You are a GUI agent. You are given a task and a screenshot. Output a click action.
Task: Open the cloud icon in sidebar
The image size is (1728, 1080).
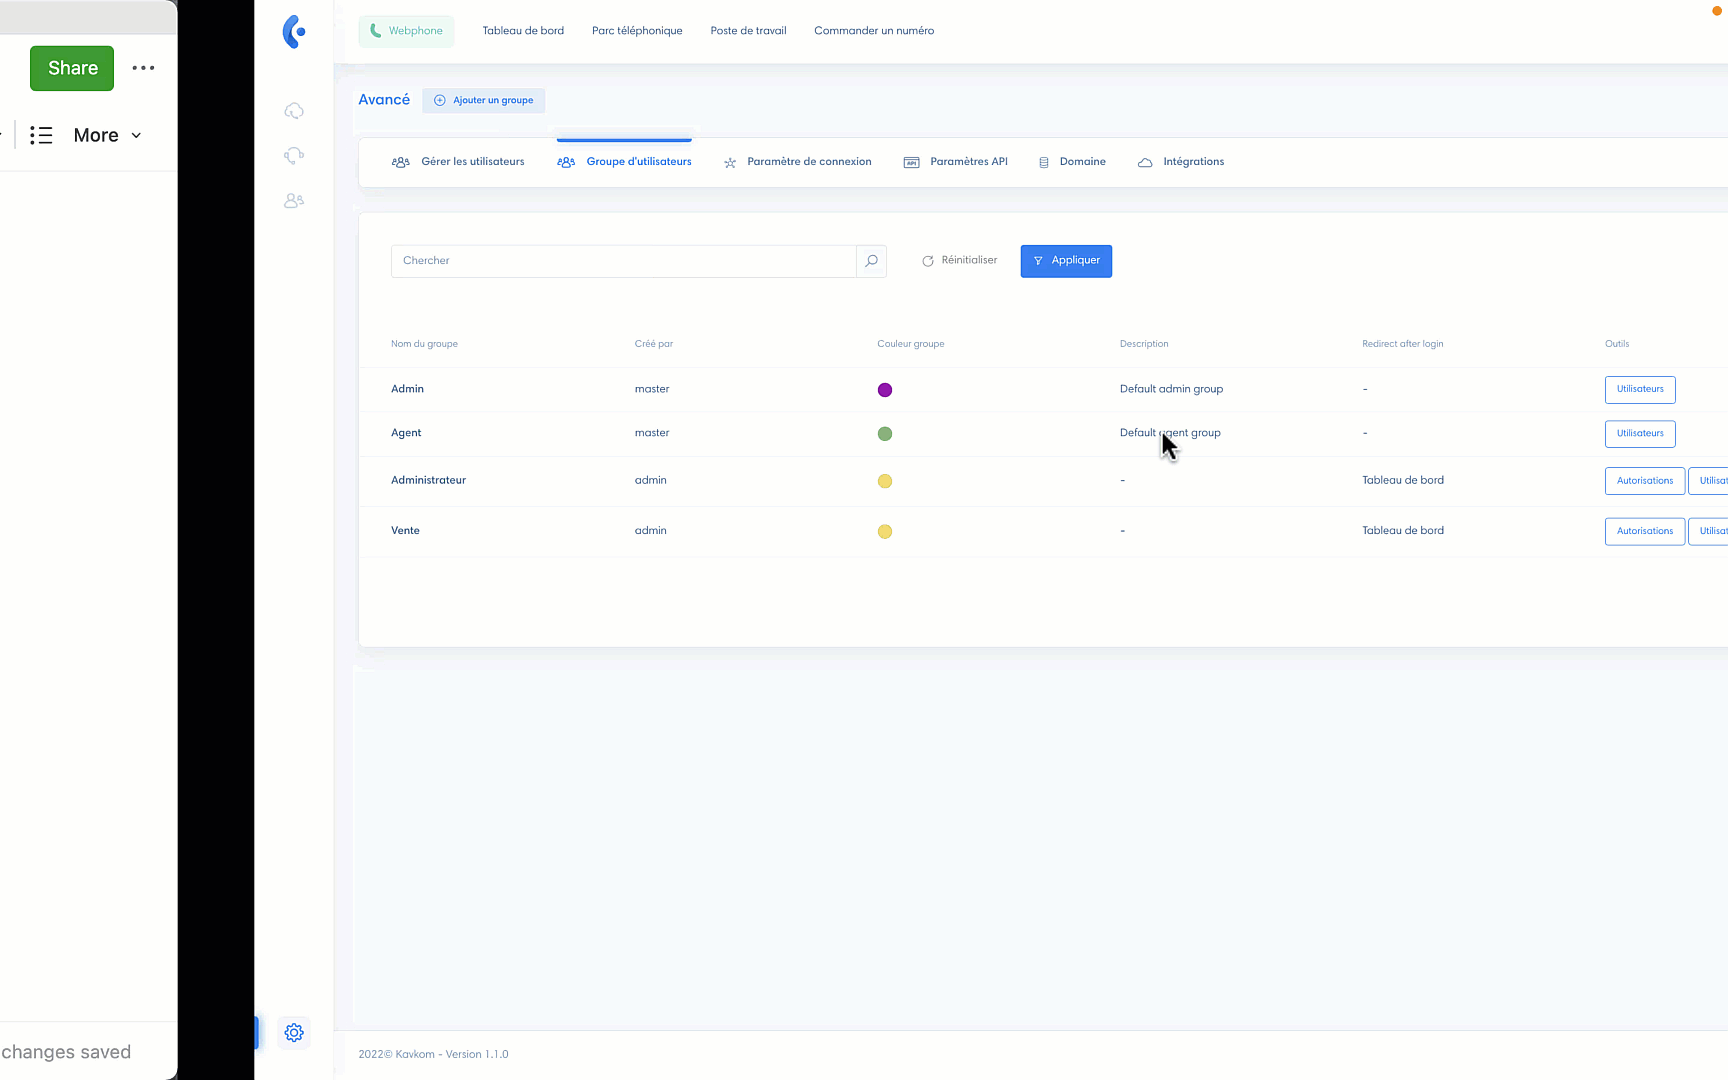(x=294, y=111)
